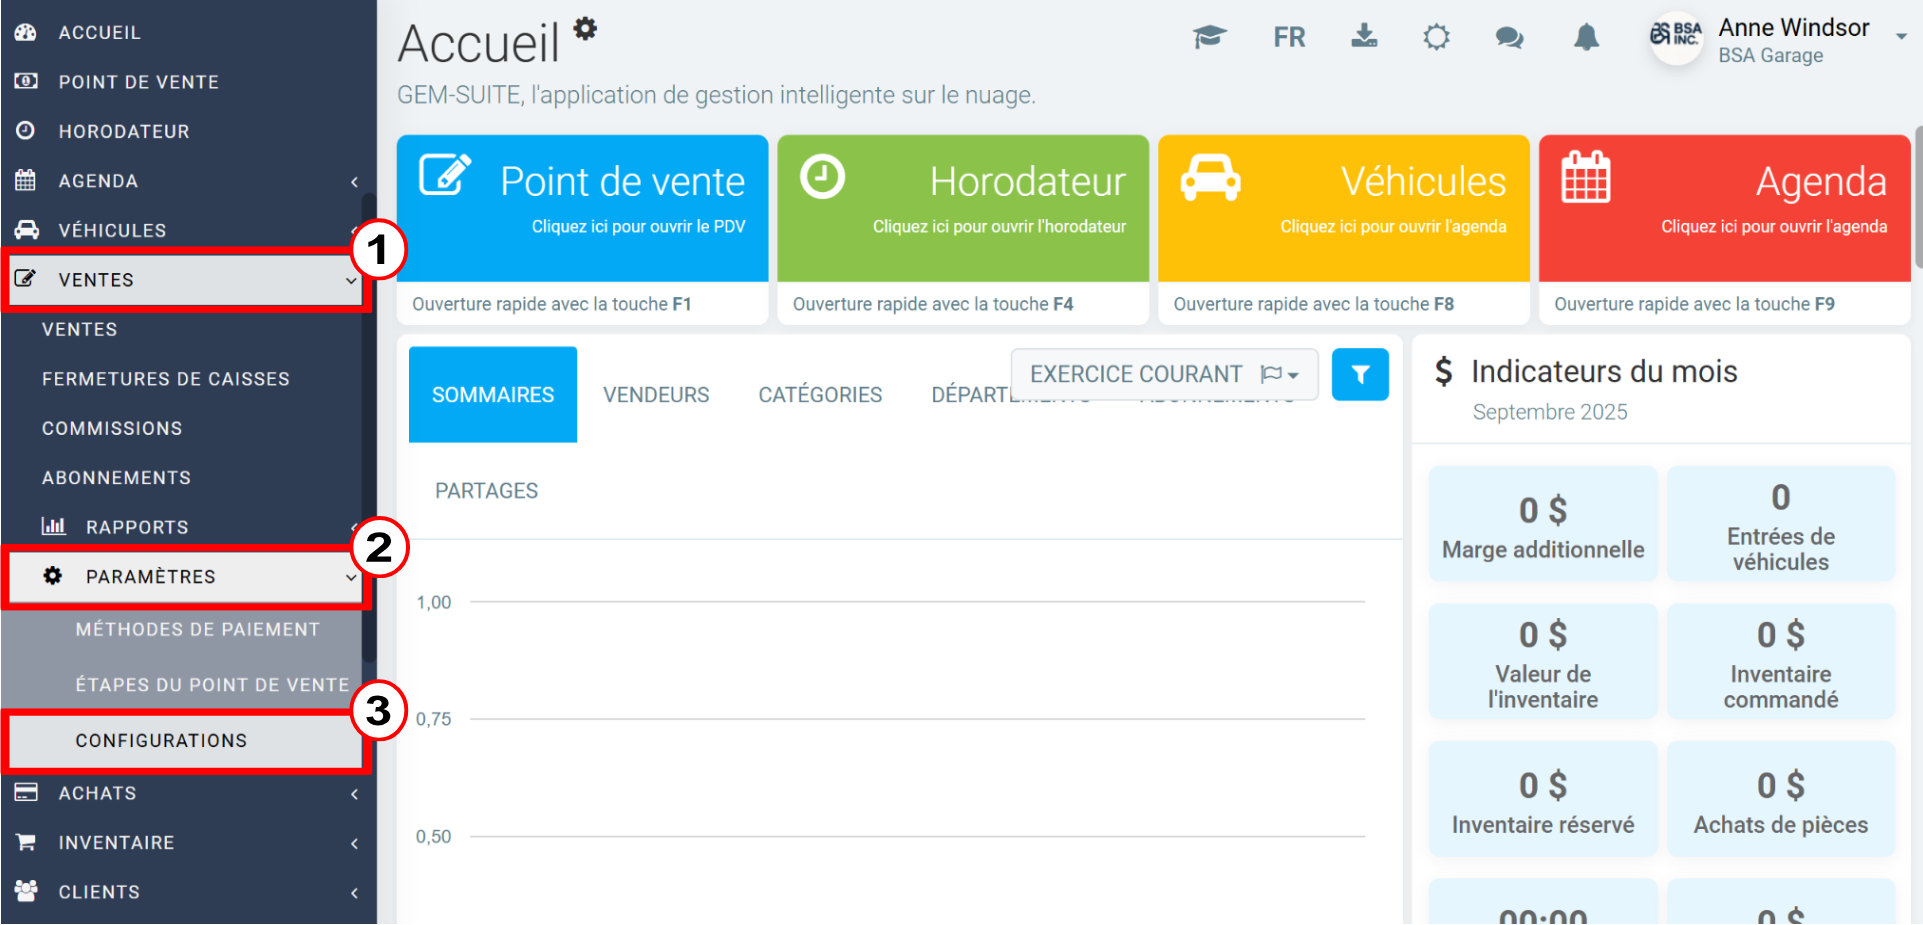The height and width of the screenshot is (925, 1923).
Task: Click the Valeur de l'inventaire card
Action: [1543, 662]
